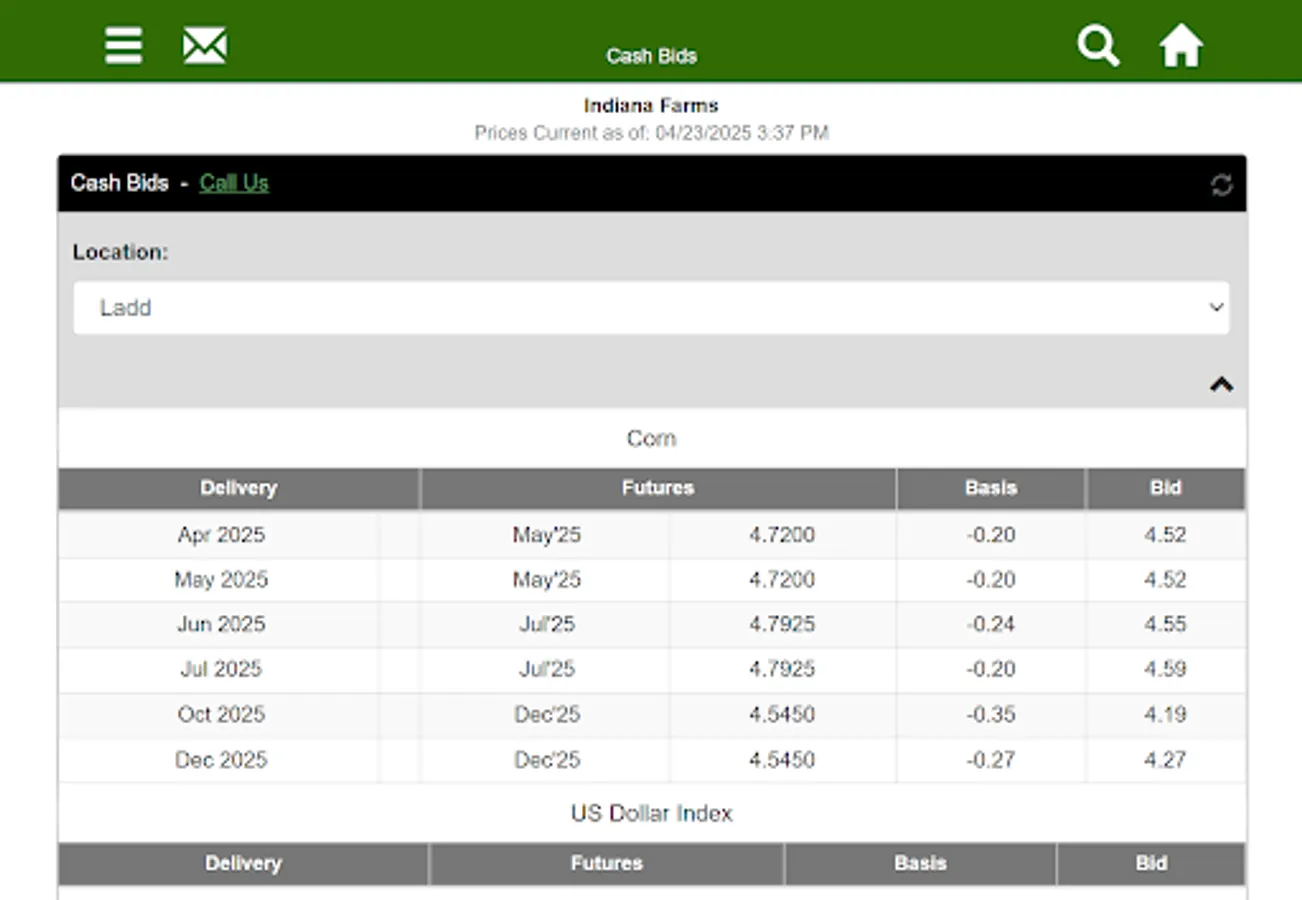
Task: Go home using the house icon
Action: click(1181, 45)
